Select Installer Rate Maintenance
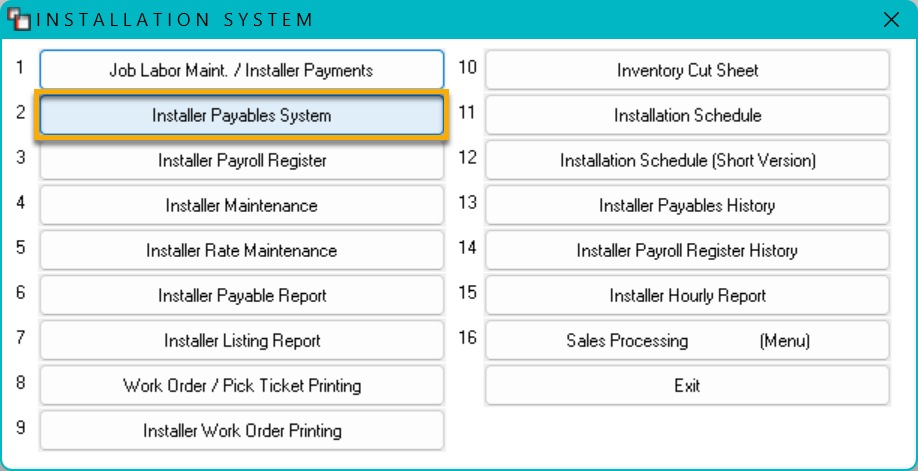This screenshot has height=471, width=918. point(242,250)
